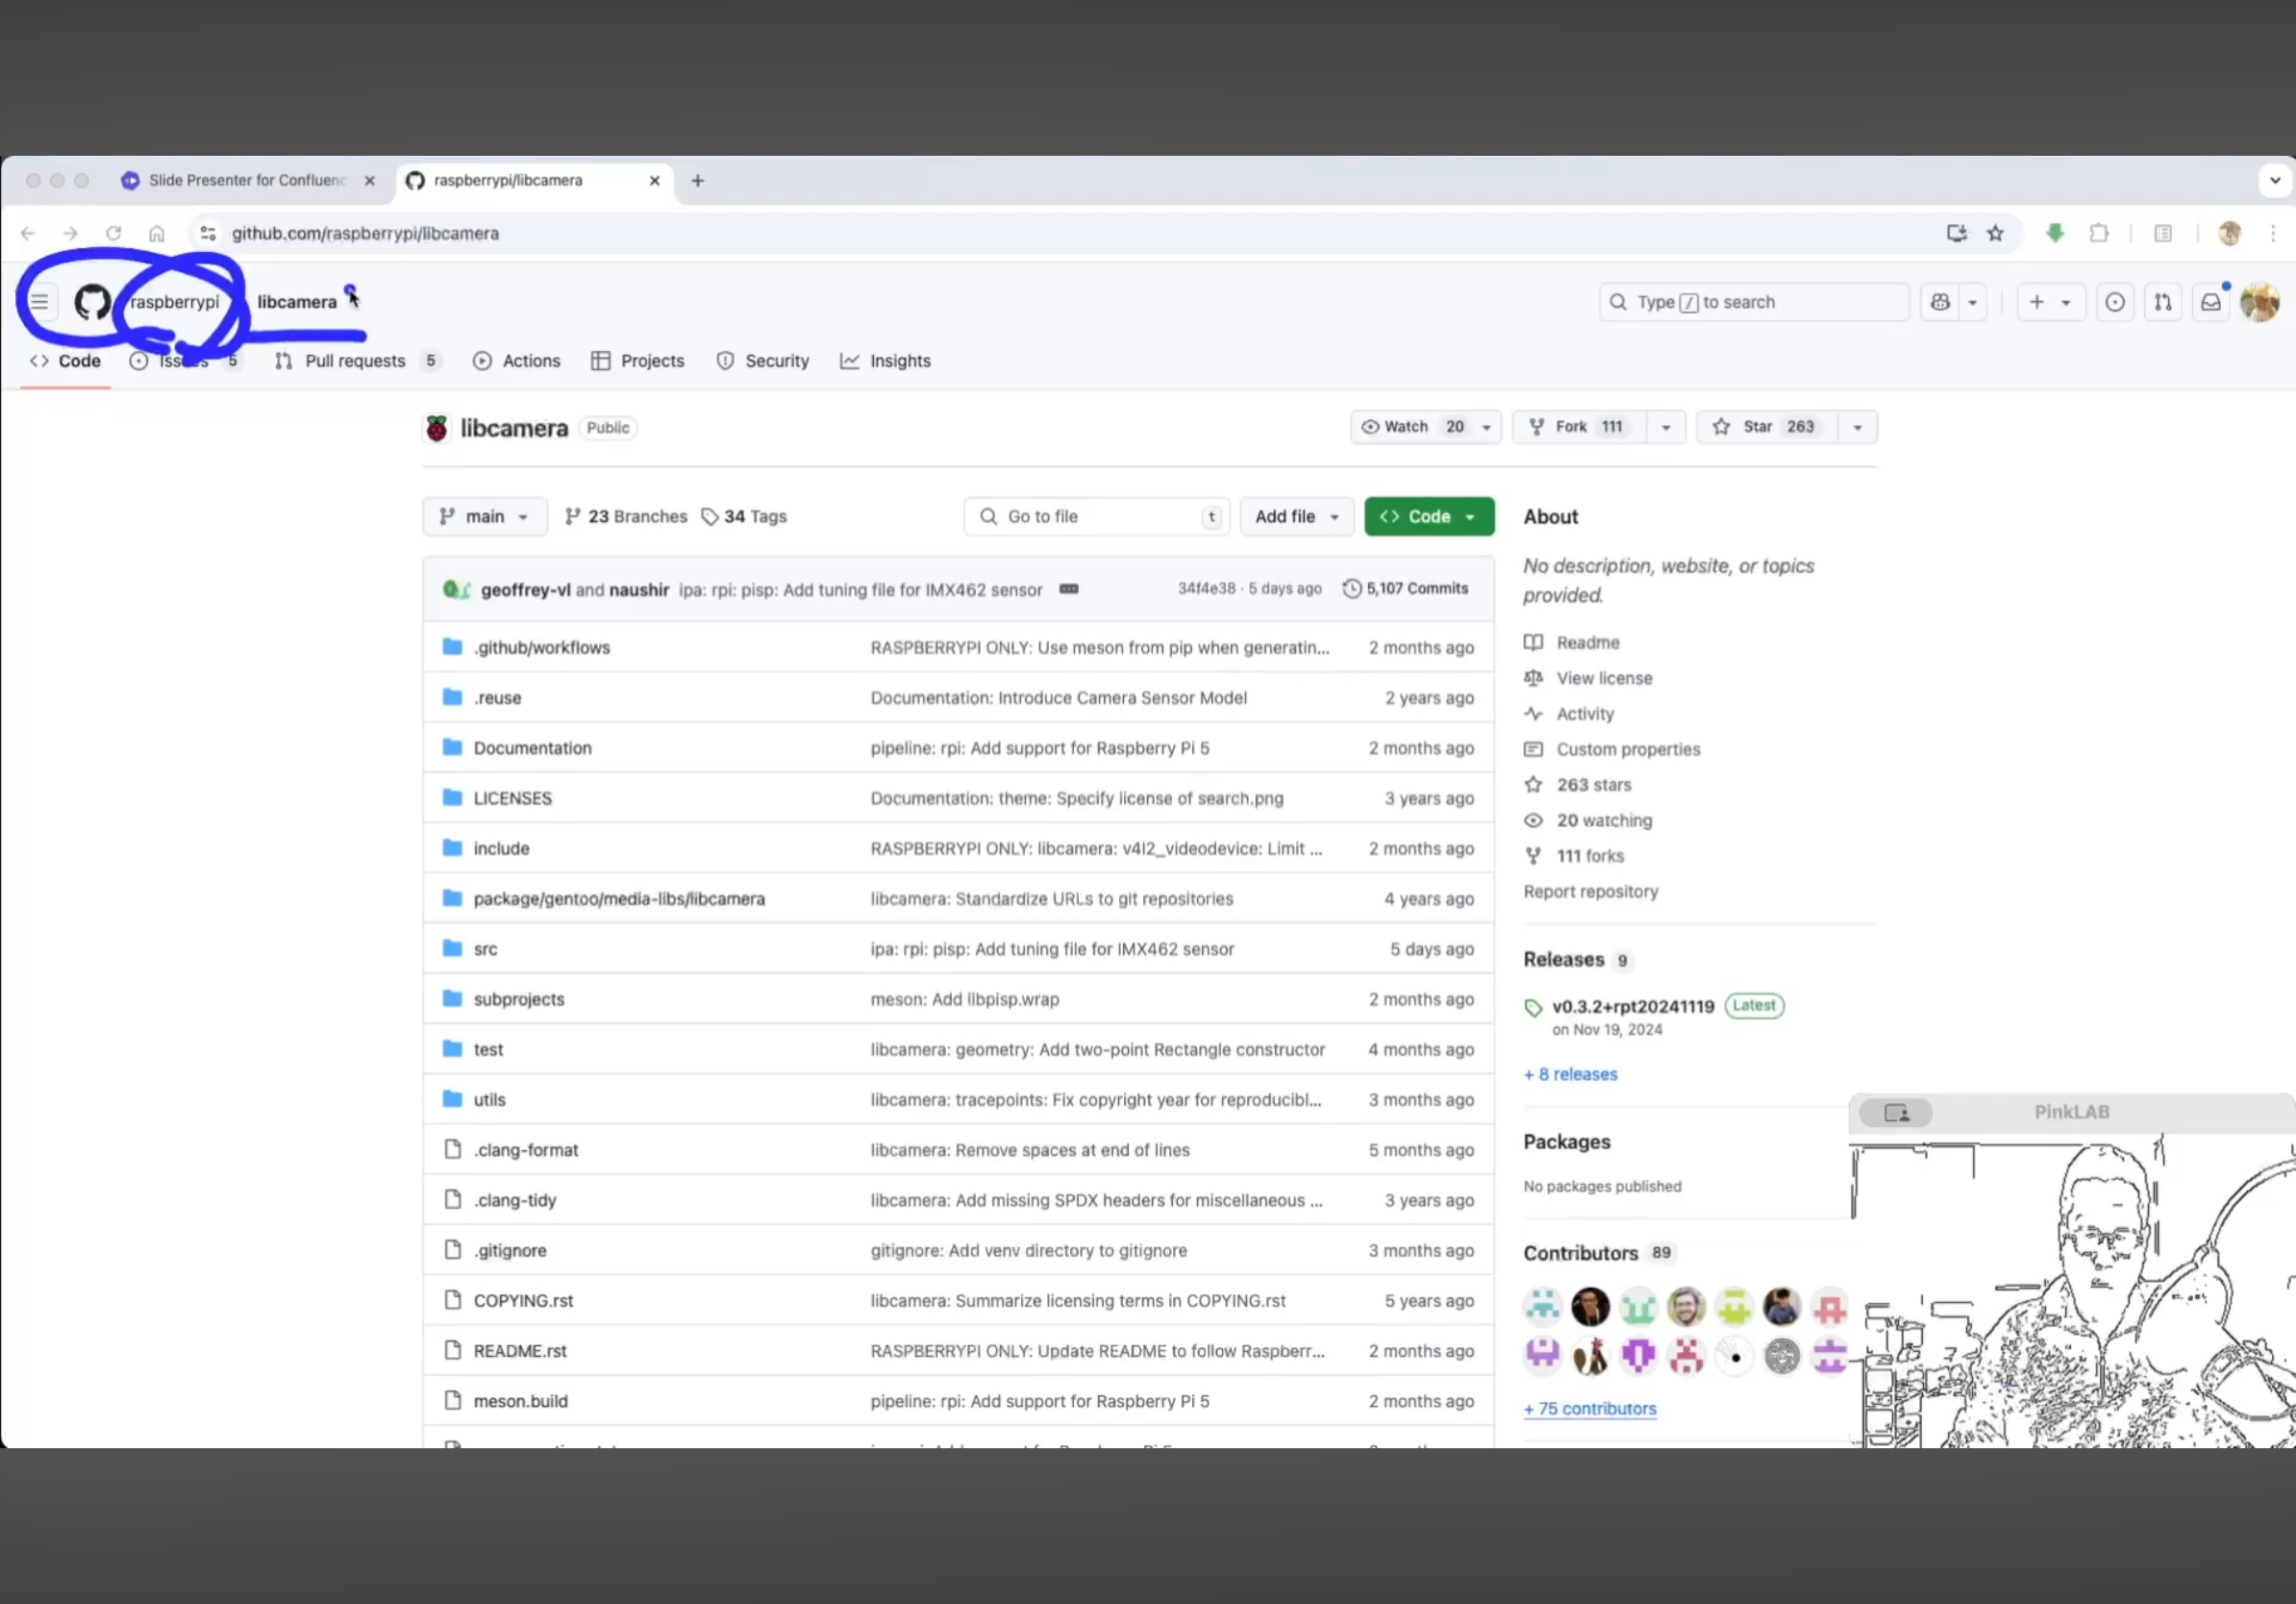Expand the green Code dropdown
Image resolution: width=2296 pixels, height=1604 pixels.
[1429, 517]
